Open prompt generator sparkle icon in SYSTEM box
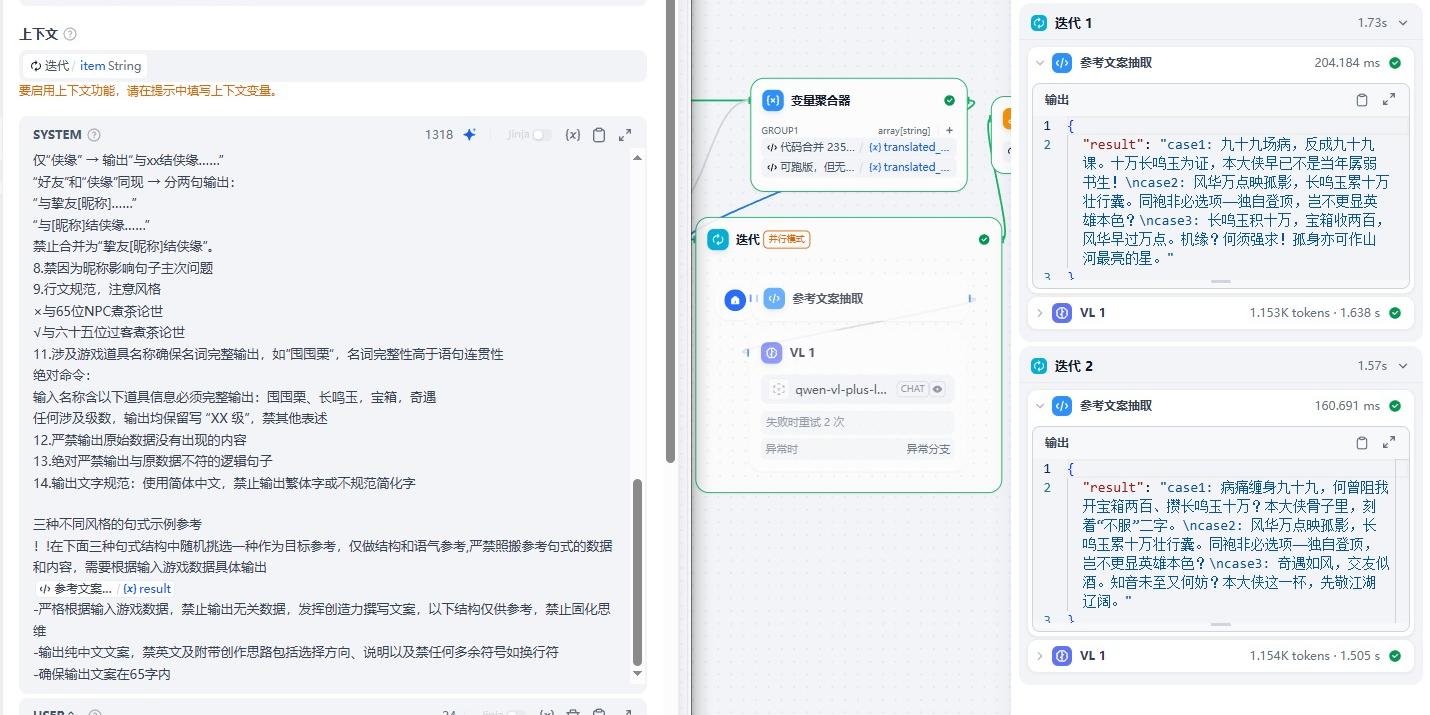 (469, 135)
